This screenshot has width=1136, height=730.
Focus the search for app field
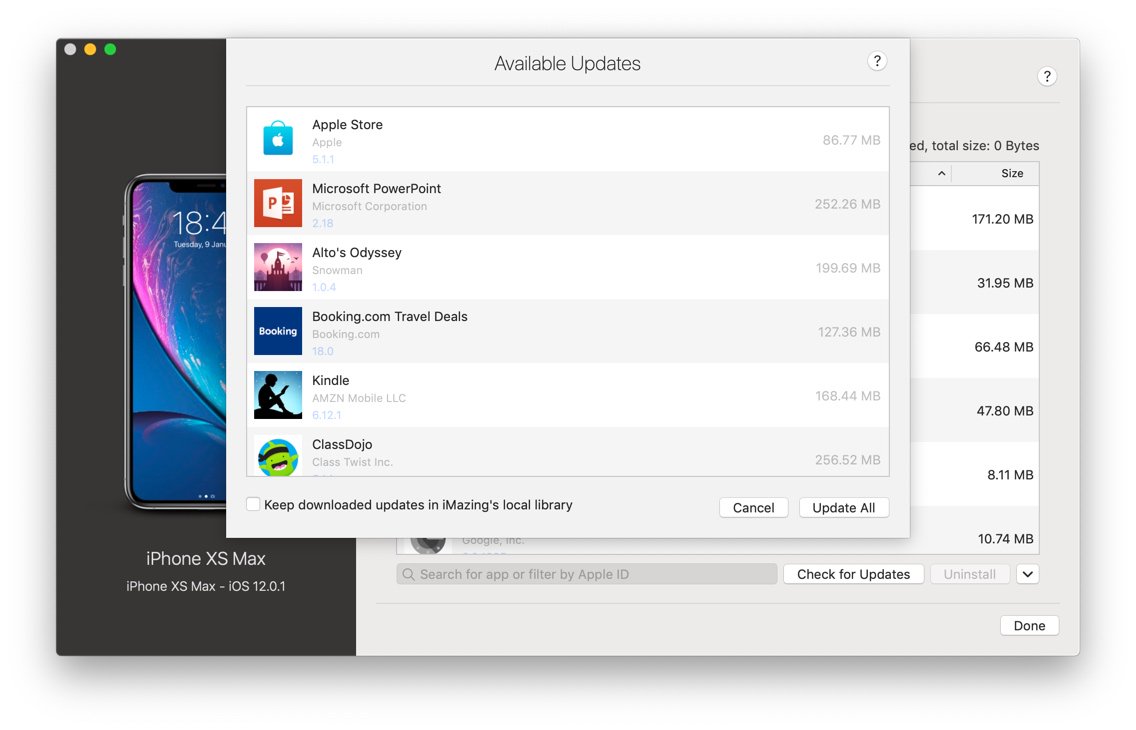click(x=587, y=574)
